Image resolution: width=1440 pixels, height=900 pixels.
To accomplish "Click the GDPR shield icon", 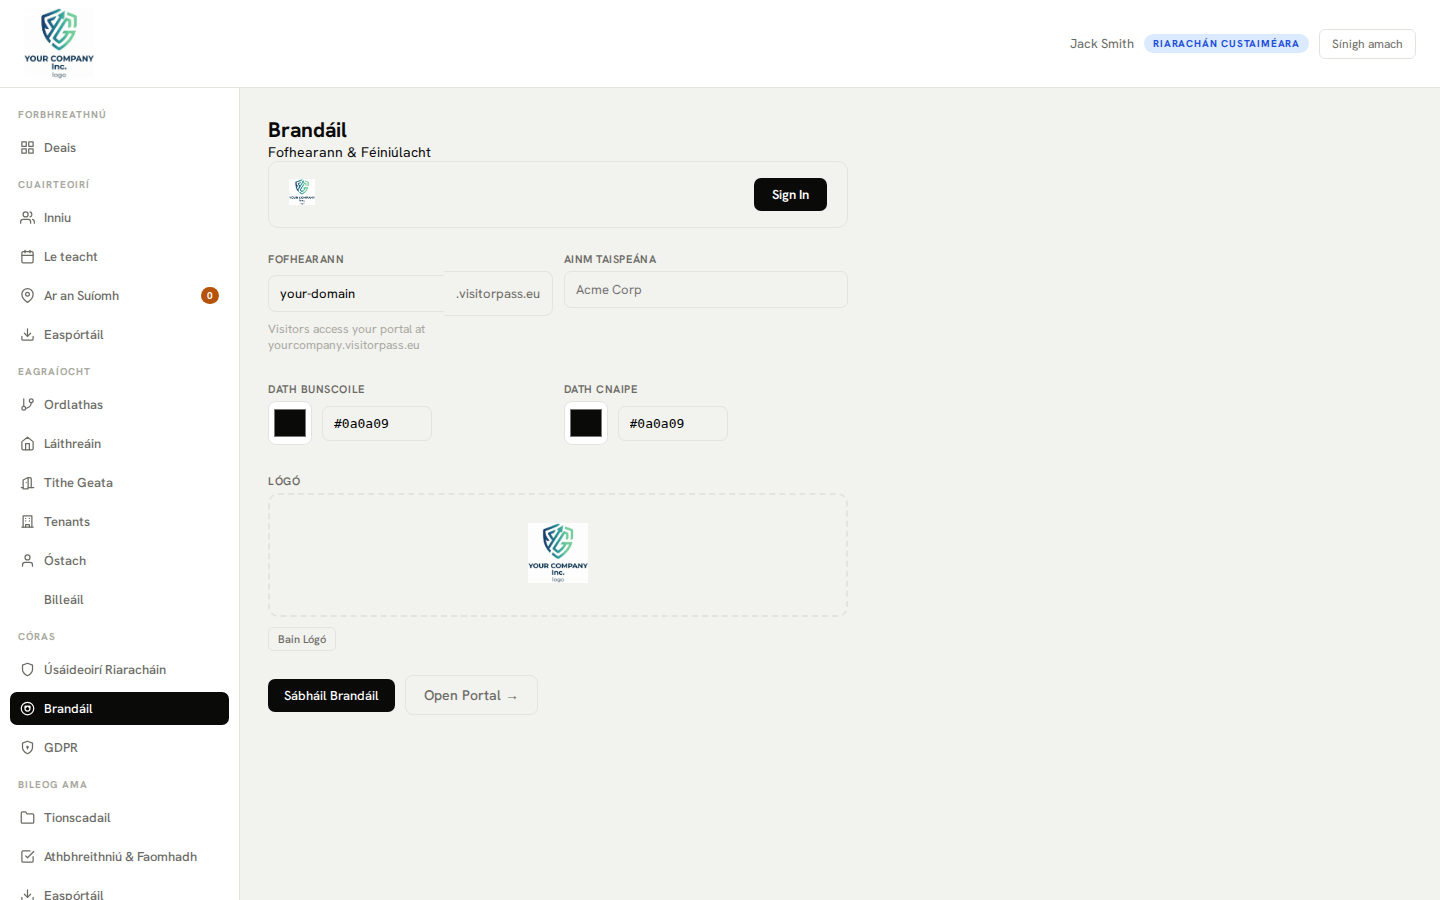I will tap(27, 748).
